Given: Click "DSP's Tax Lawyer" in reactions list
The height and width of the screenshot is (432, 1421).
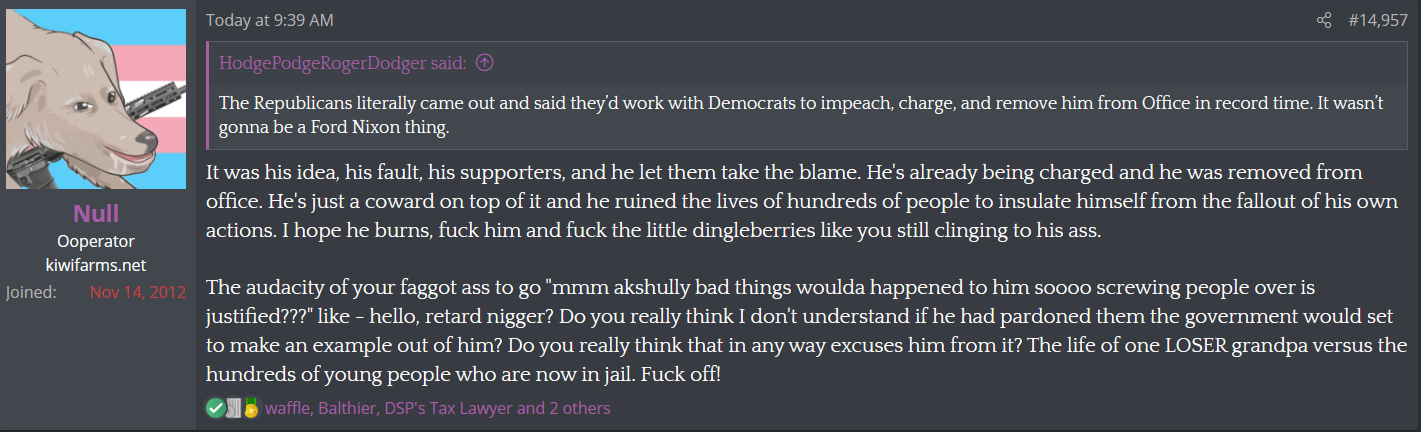Looking at the screenshot, I should pyautogui.click(x=448, y=408).
